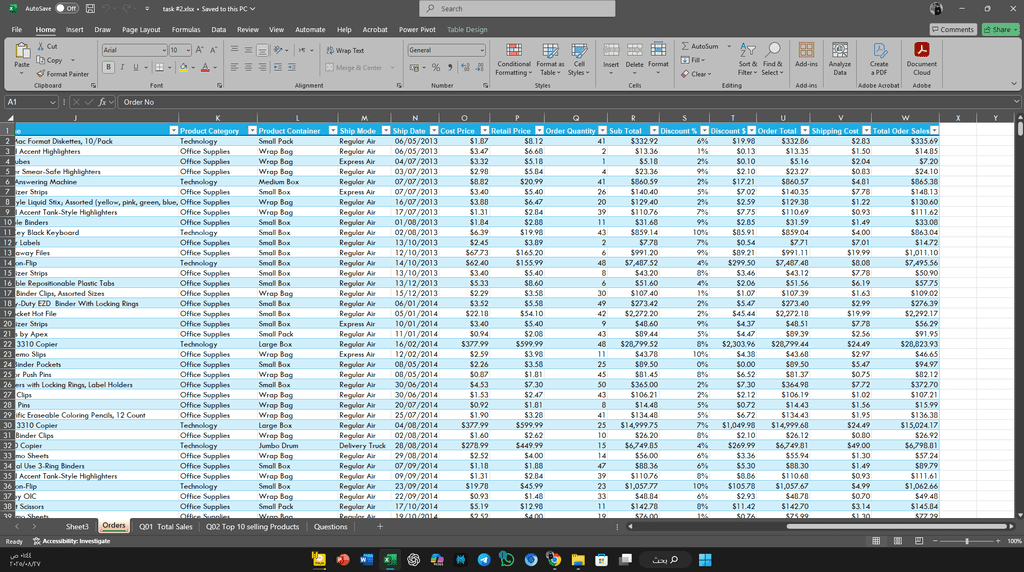Screen dimensions: 1024x572
Task: Open the Data ribbon tab
Action: tap(219, 29)
